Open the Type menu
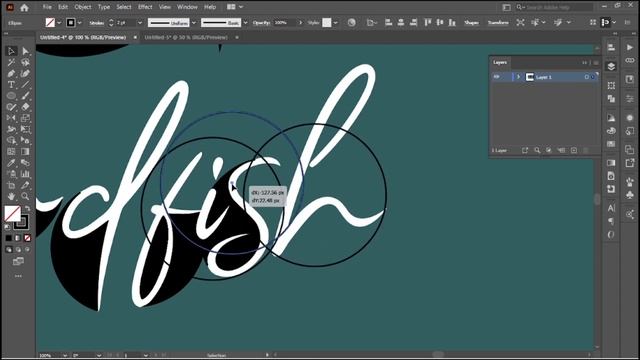 pos(104,7)
